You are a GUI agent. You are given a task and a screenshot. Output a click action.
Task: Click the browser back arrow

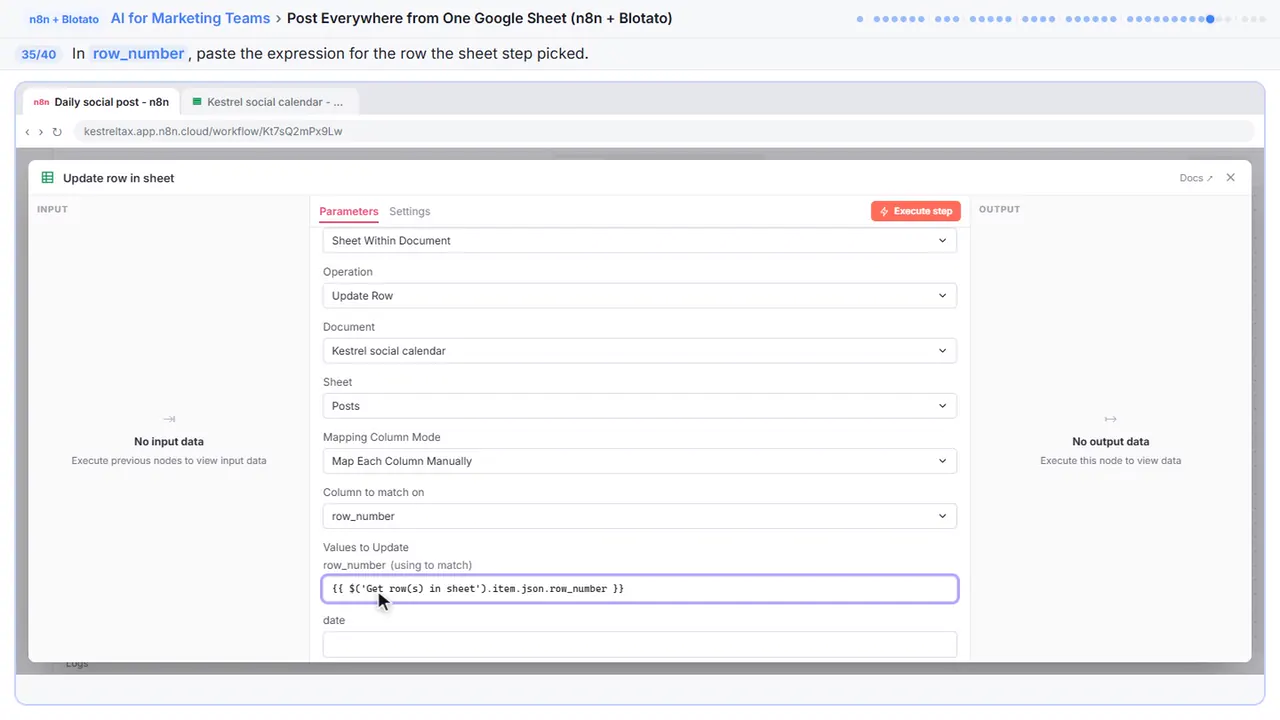point(27,131)
